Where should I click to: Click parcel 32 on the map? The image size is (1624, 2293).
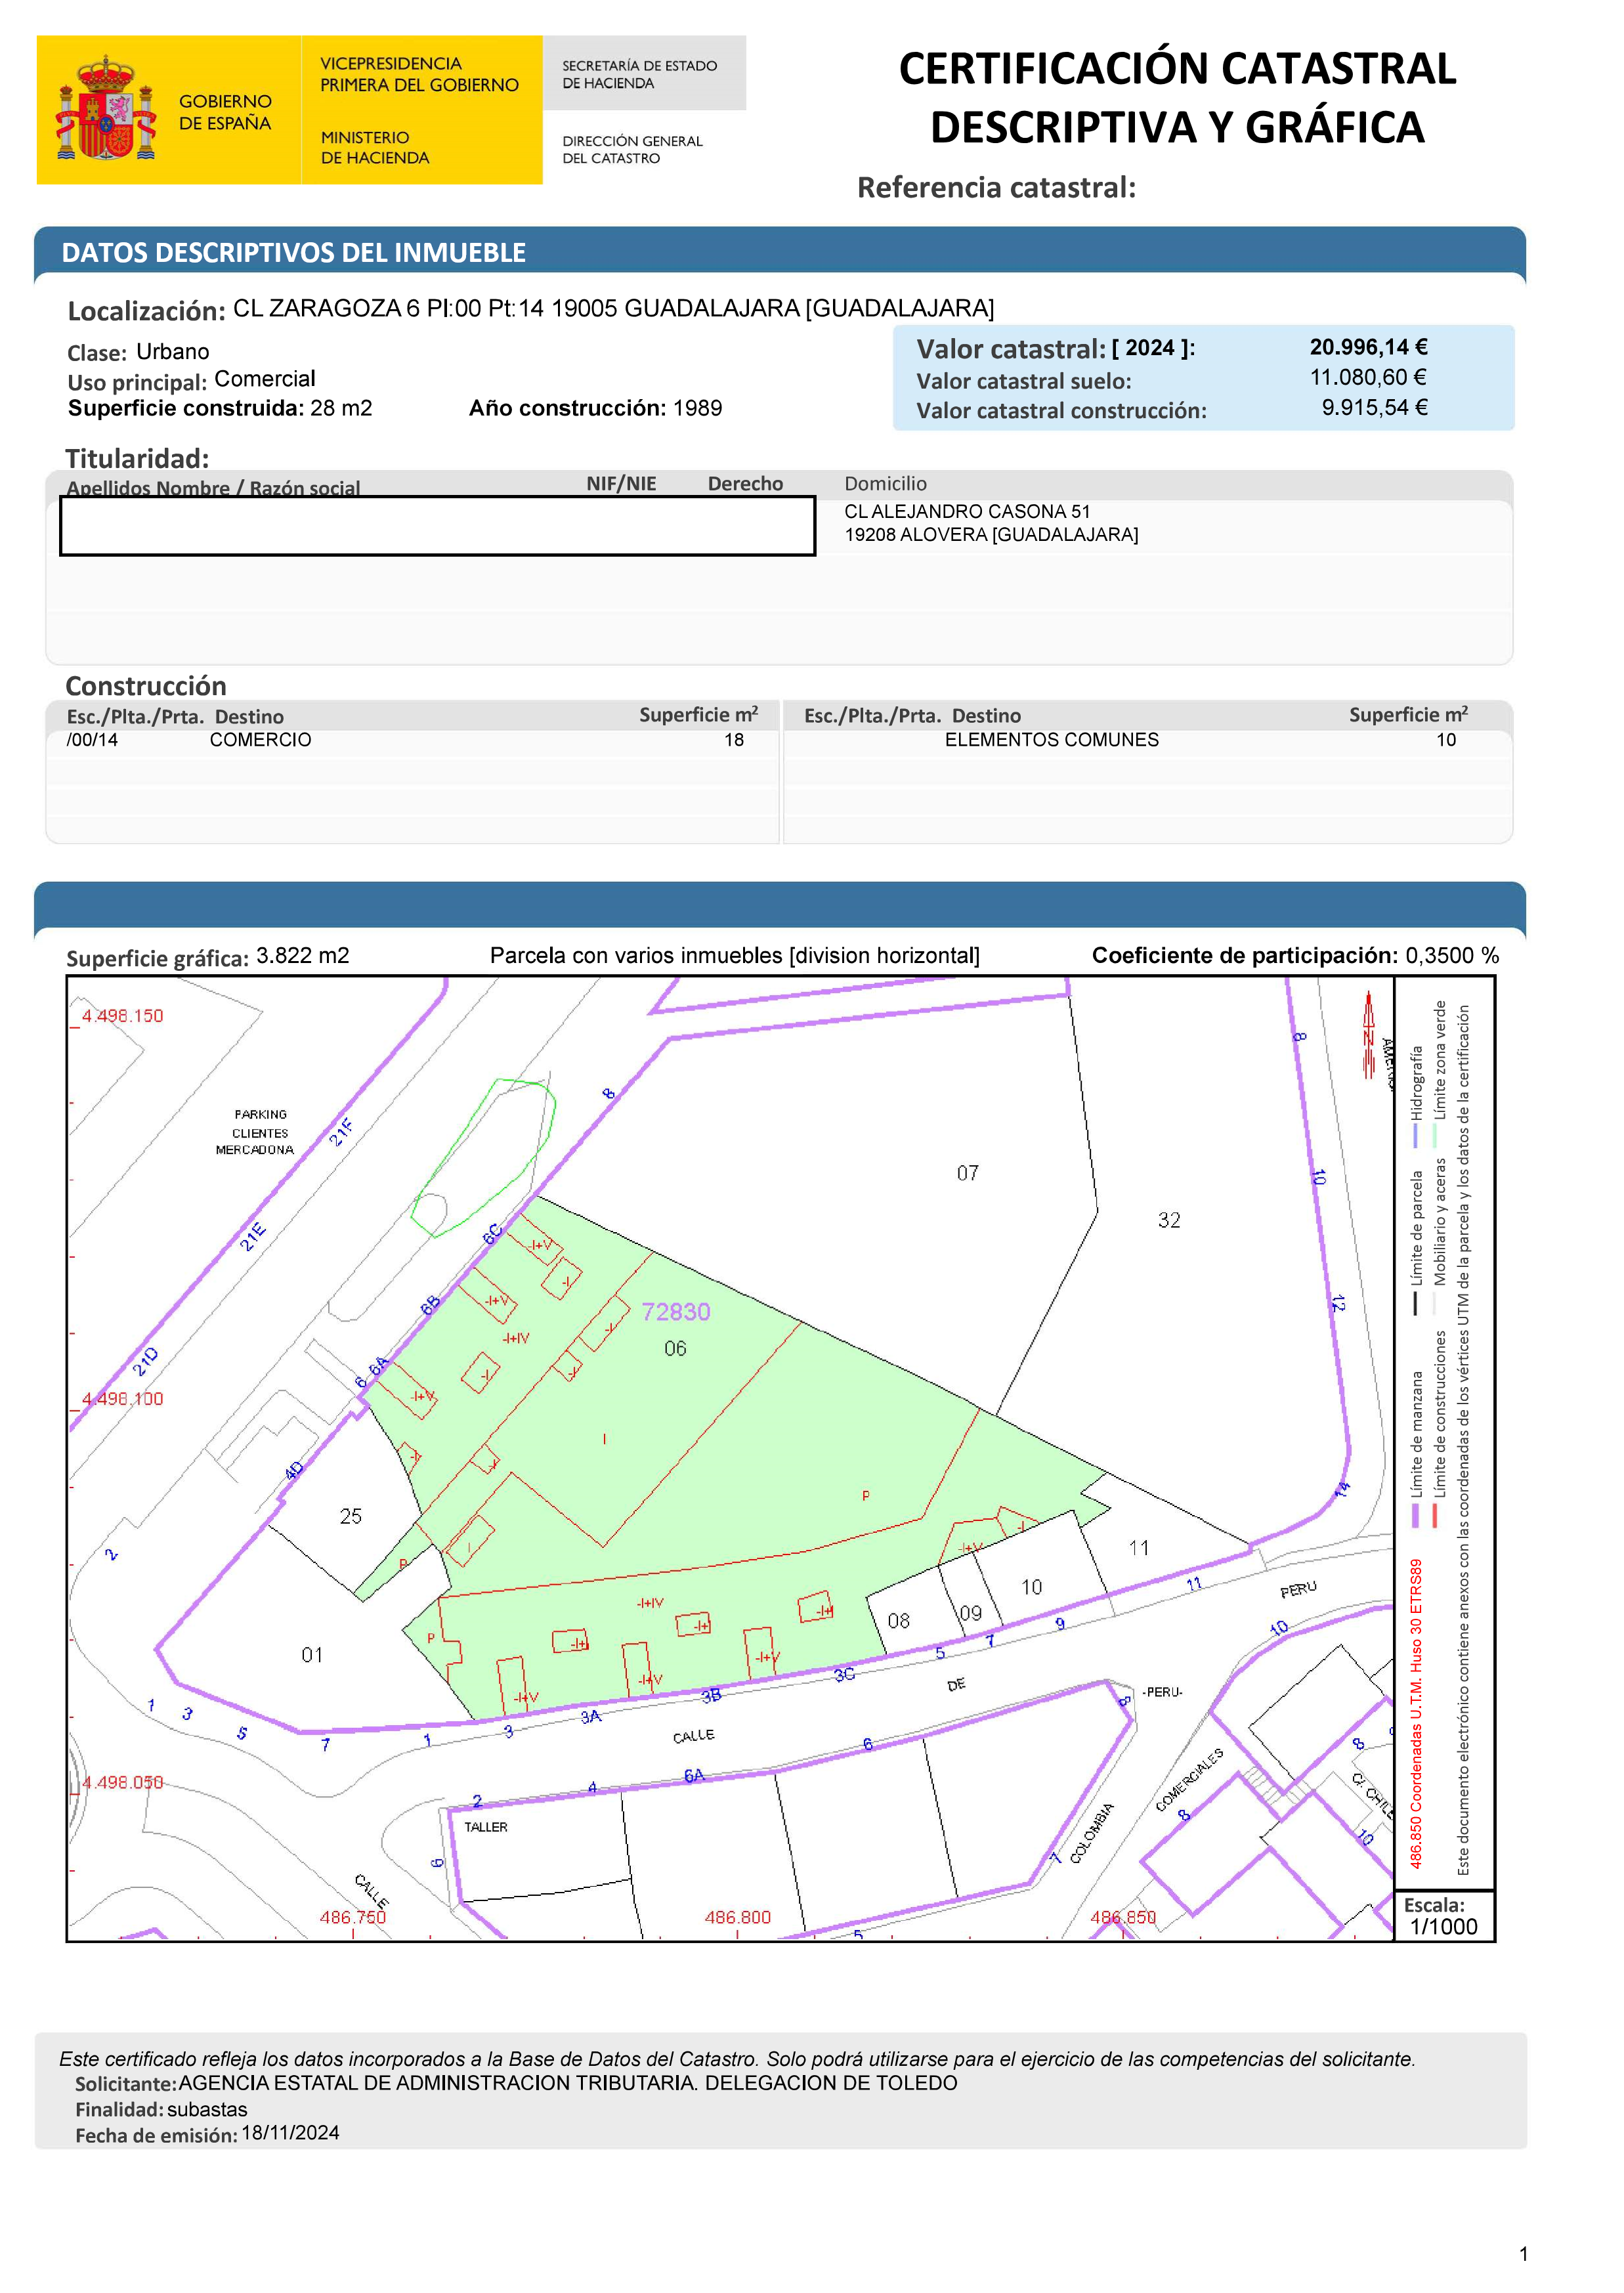[1169, 1220]
